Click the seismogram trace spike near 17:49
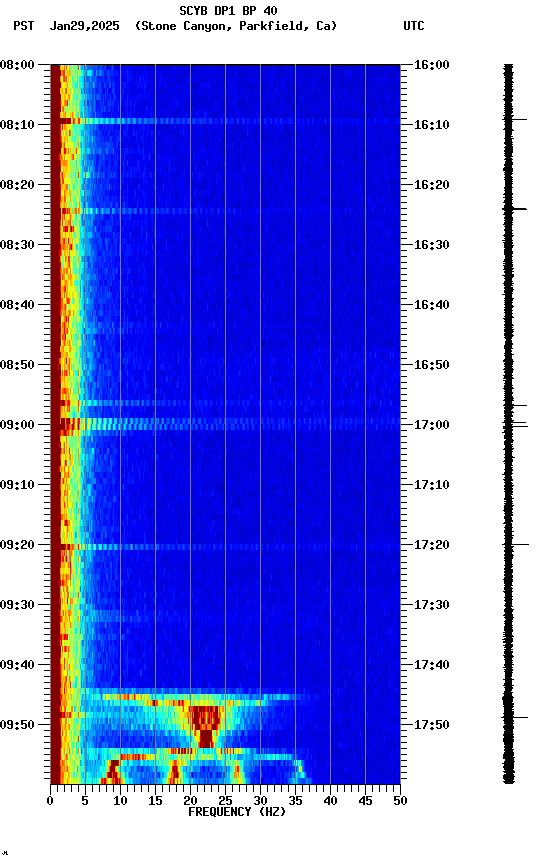Screen dimensions: 552x864 coord(515,717)
